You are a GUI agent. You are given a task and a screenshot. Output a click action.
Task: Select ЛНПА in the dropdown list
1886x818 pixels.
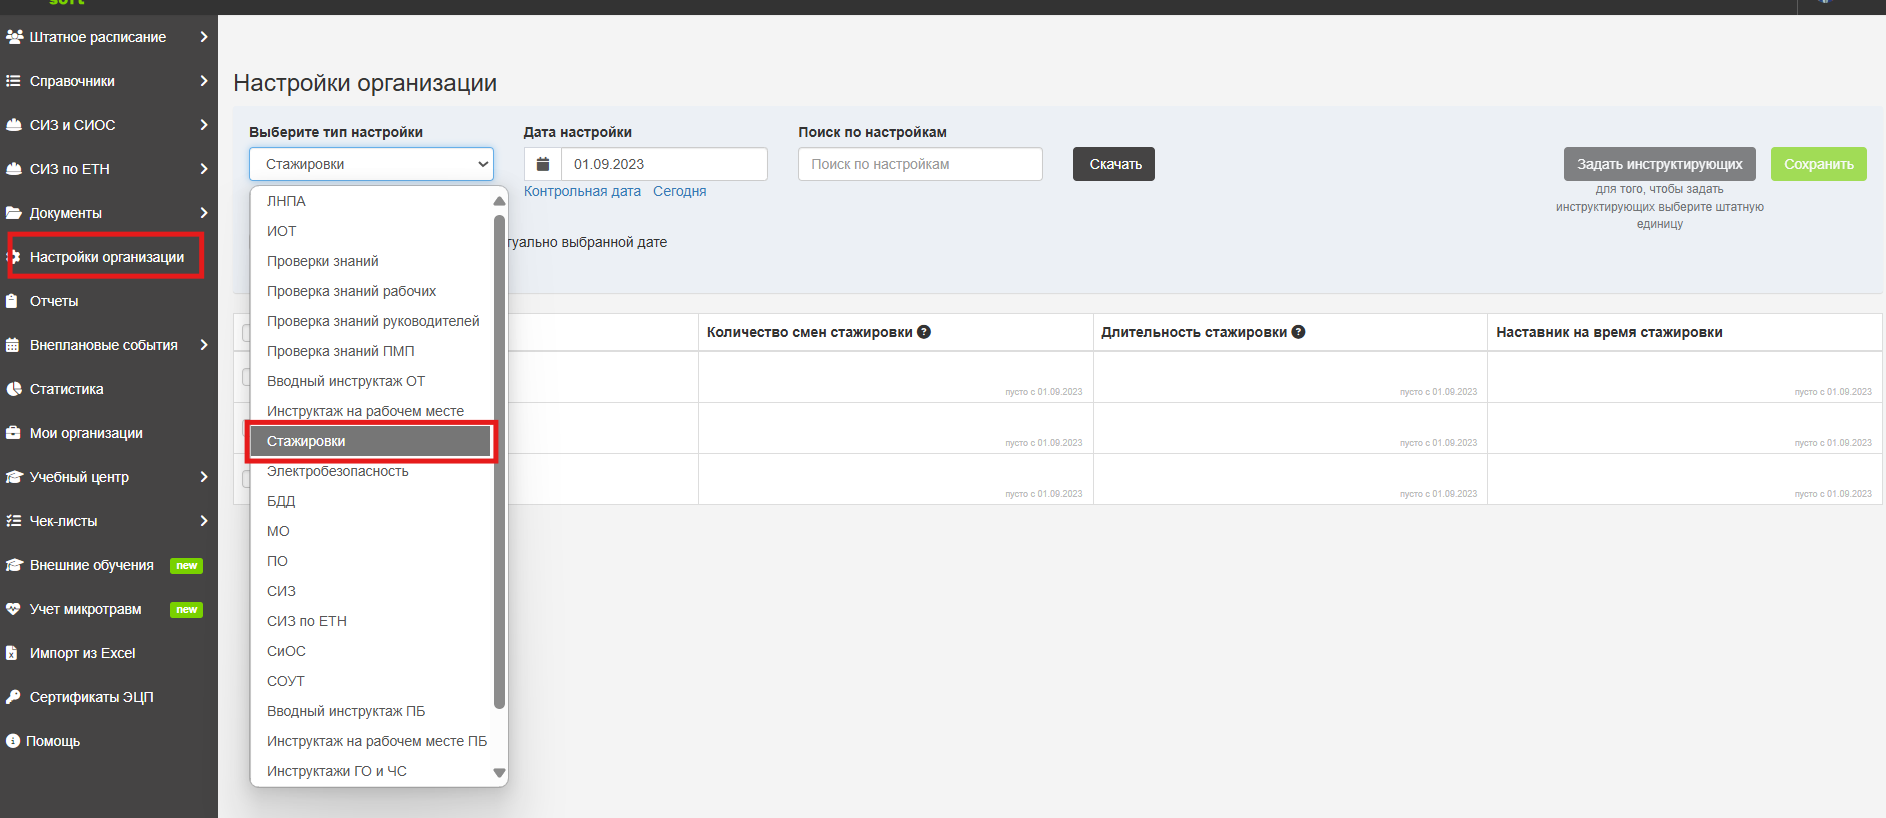click(x=371, y=201)
